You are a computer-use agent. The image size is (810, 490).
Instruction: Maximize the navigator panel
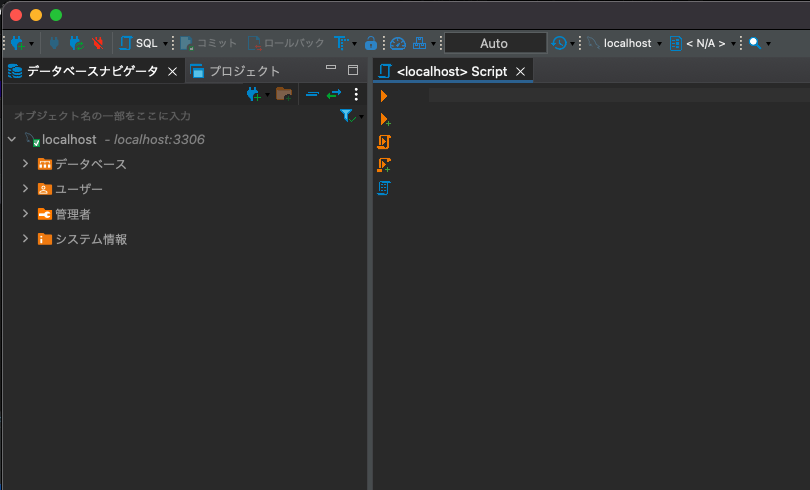point(353,70)
